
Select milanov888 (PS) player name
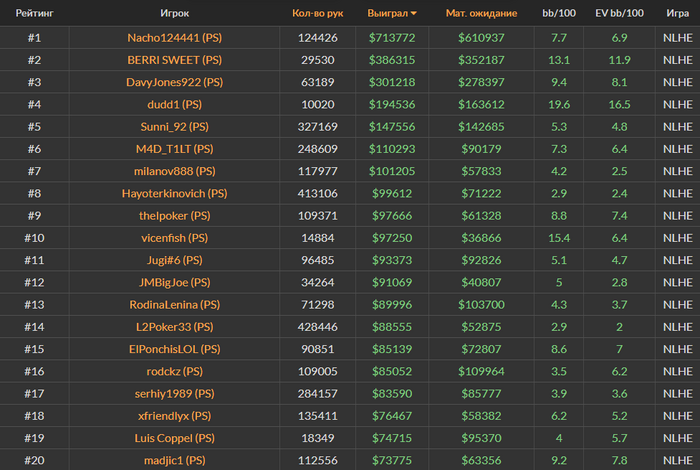pyautogui.click(x=175, y=171)
